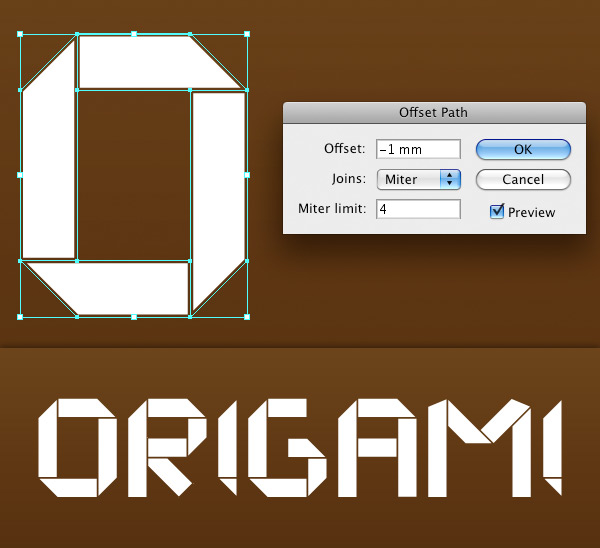Click the letter G in ORIGAMI

click(288, 448)
